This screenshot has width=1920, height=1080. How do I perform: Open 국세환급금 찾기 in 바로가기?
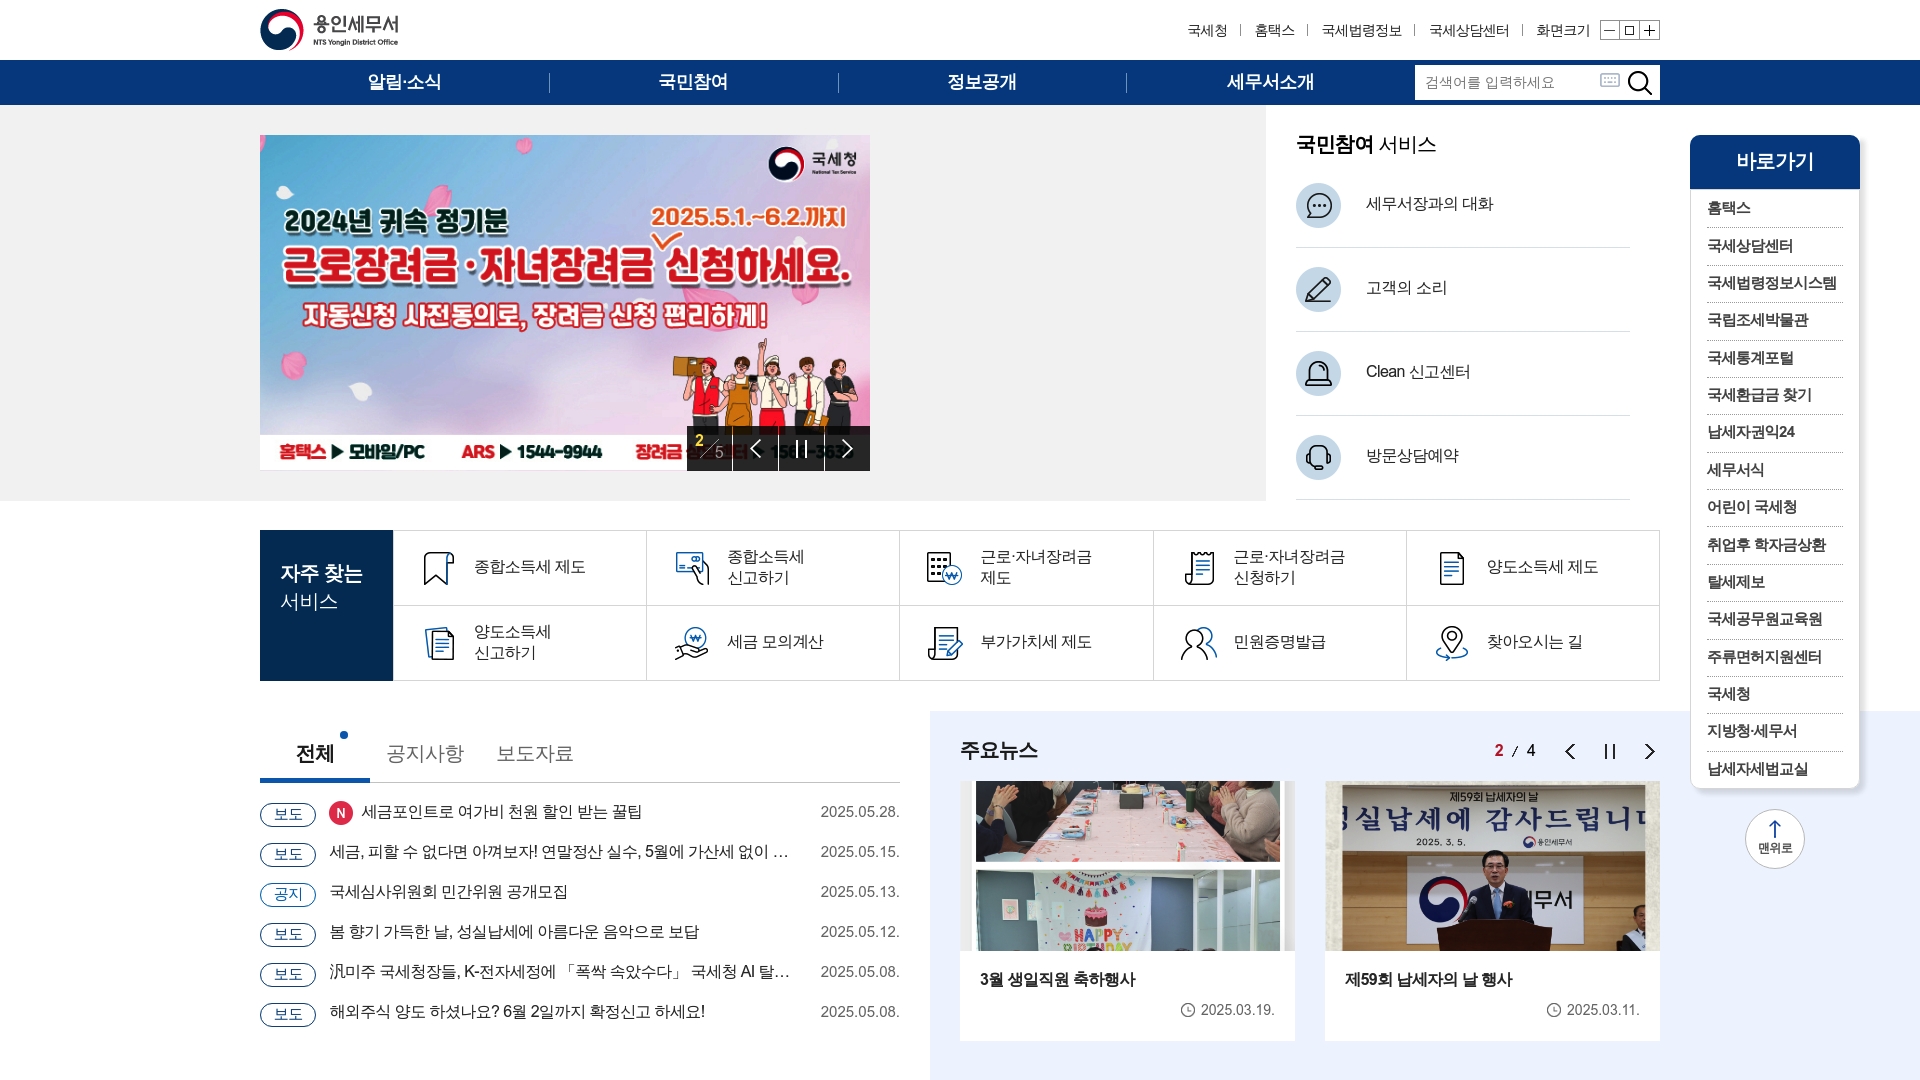(1759, 395)
